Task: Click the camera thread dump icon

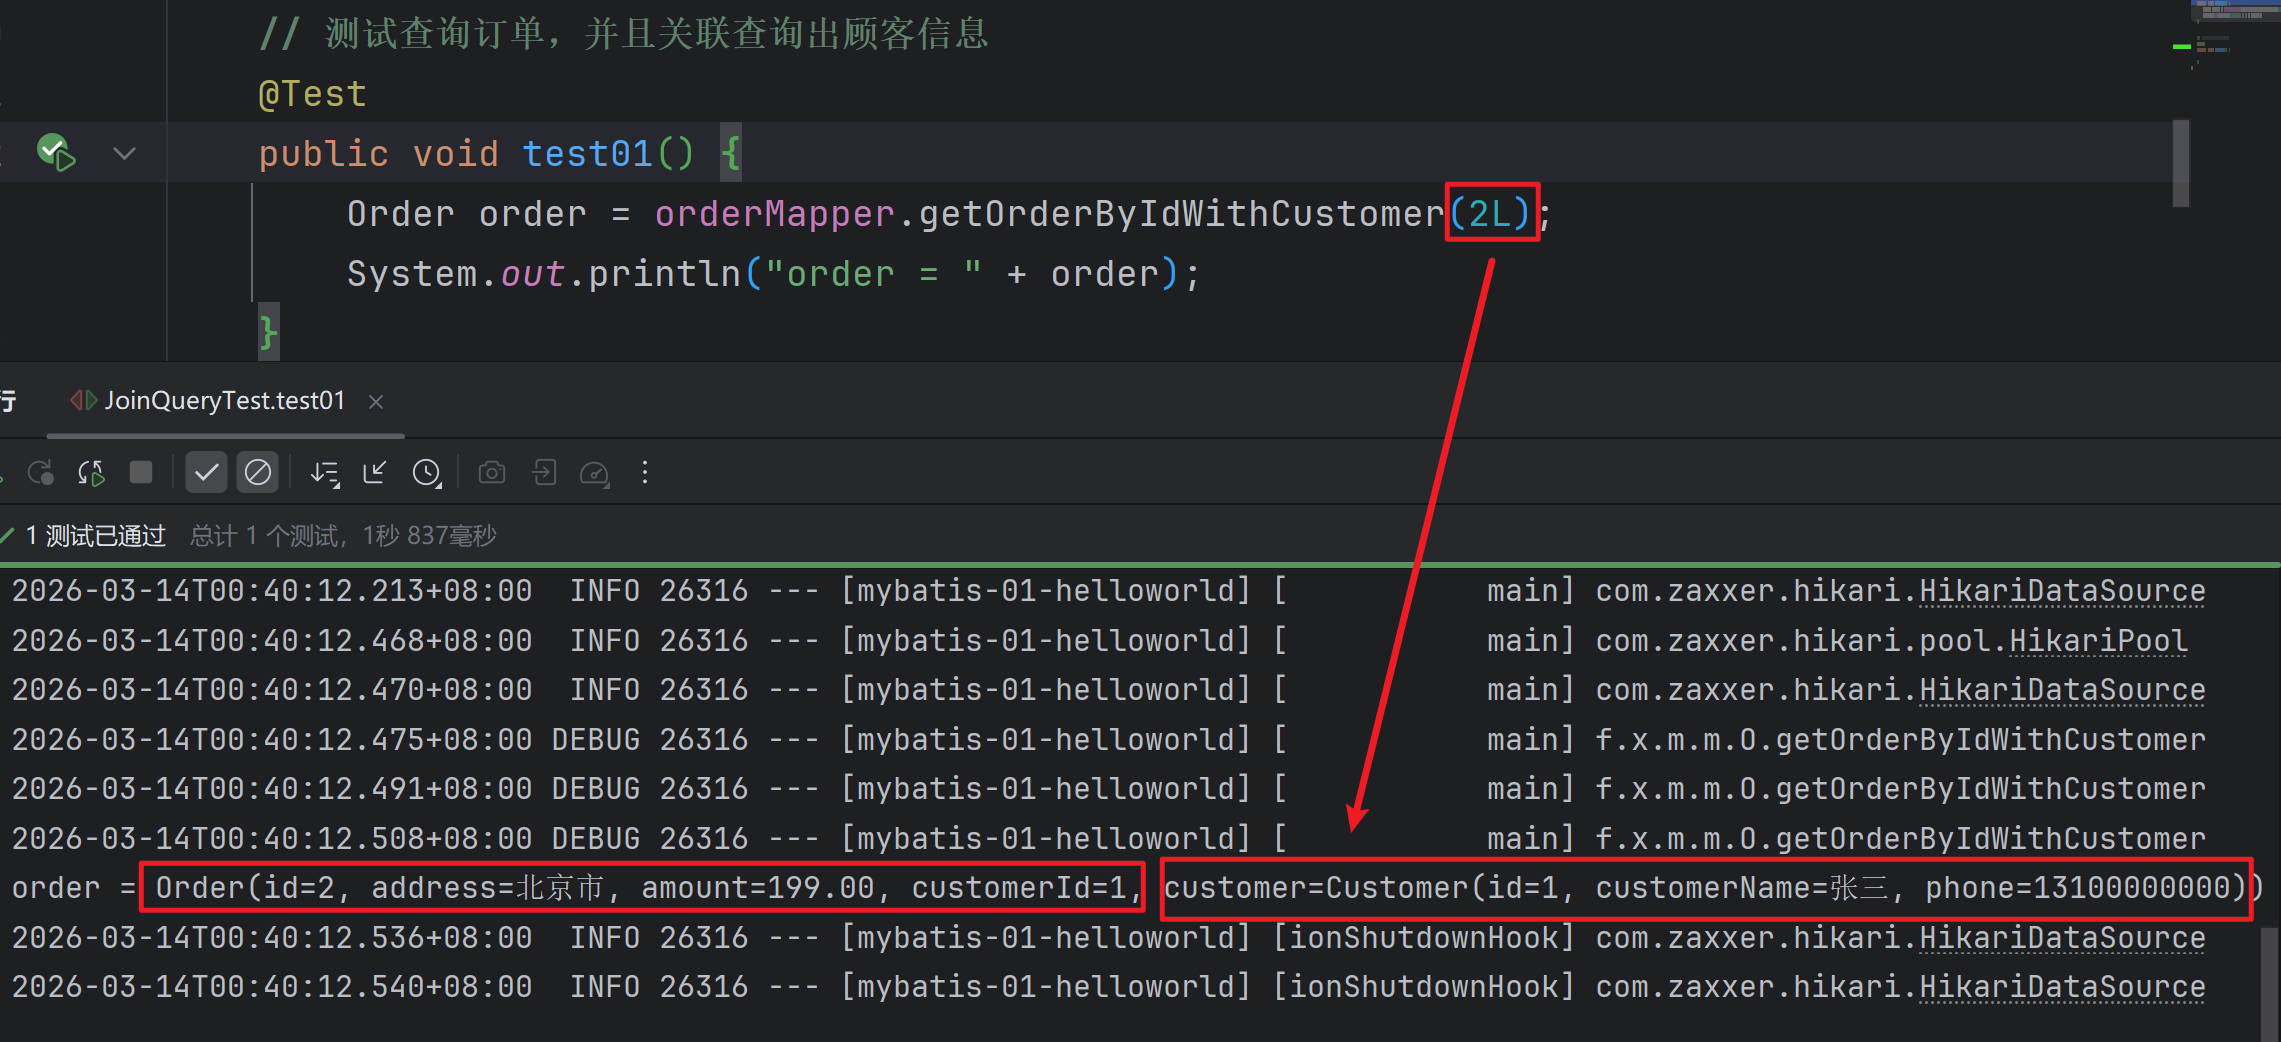Action: pyautogui.click(x=492, y=472)
